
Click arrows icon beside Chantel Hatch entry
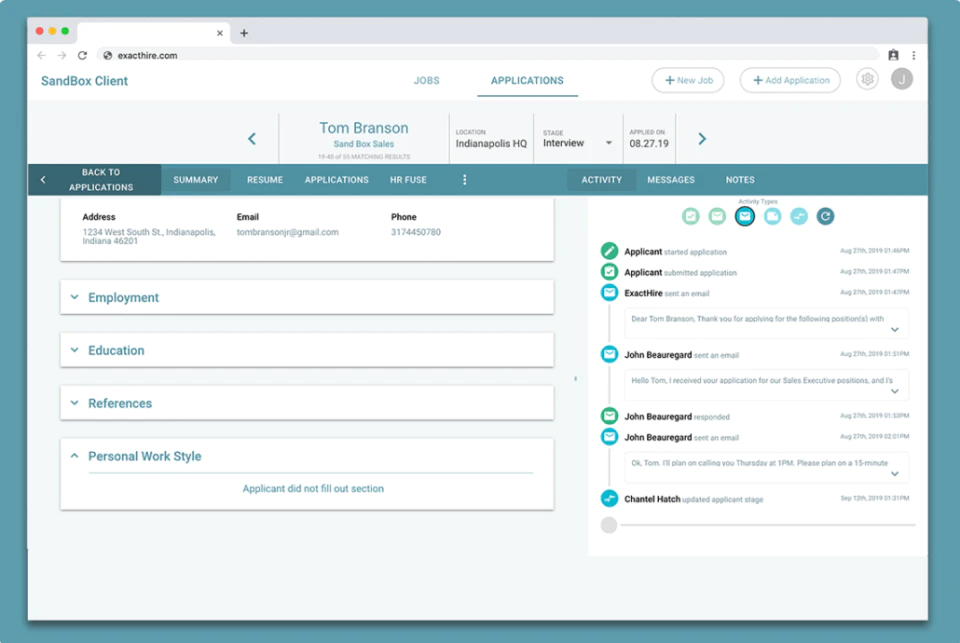tap(609, 498)
